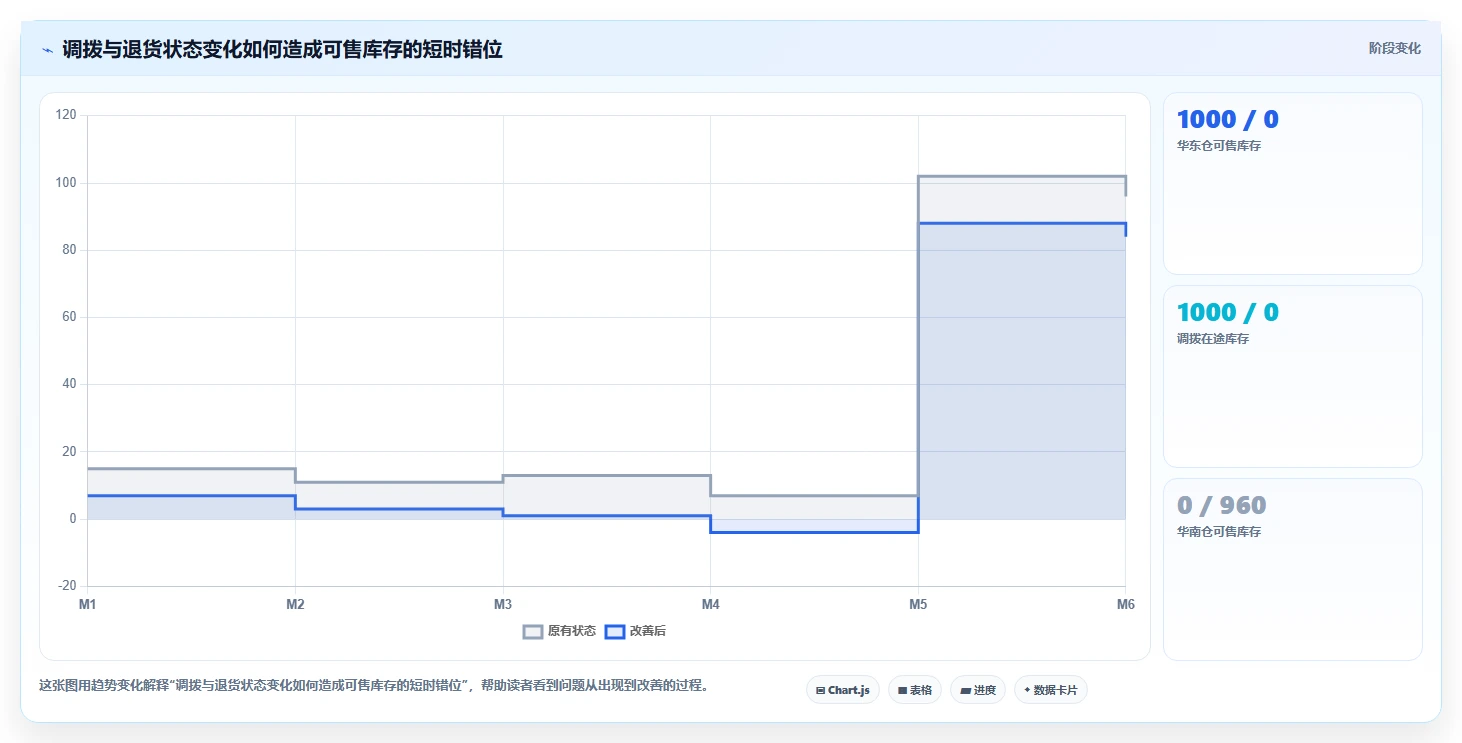Click the description text below the chart
Image resolution: width=1462 pixels, height=743 pixels.
tap(374, 686)
